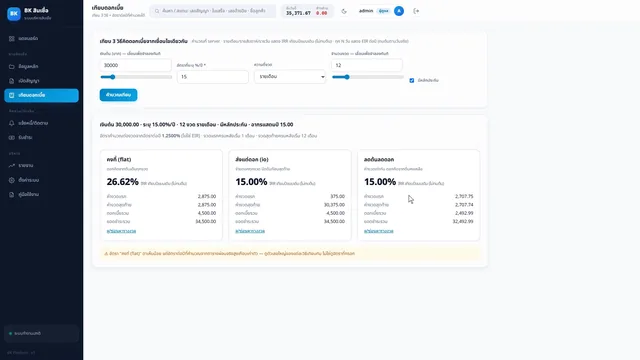Screen dimensions: 640x360
Task: Click the blue calculate button
Action: point(118,95)
